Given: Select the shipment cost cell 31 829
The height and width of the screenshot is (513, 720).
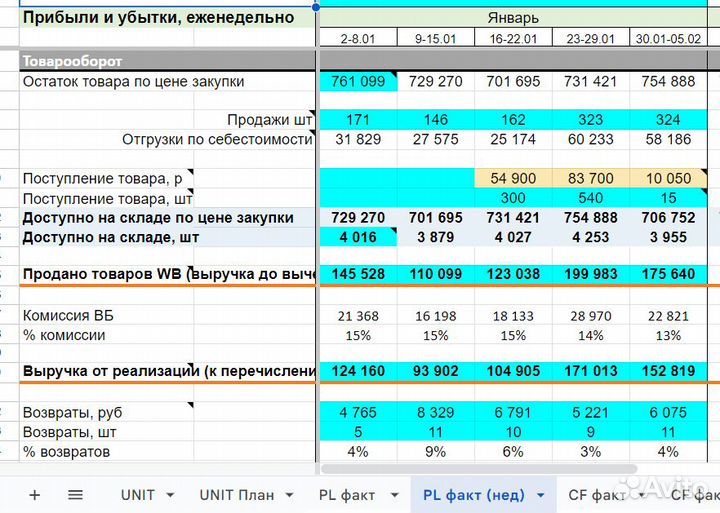Looking at the screenshot, I should click(x=358, y=139).
